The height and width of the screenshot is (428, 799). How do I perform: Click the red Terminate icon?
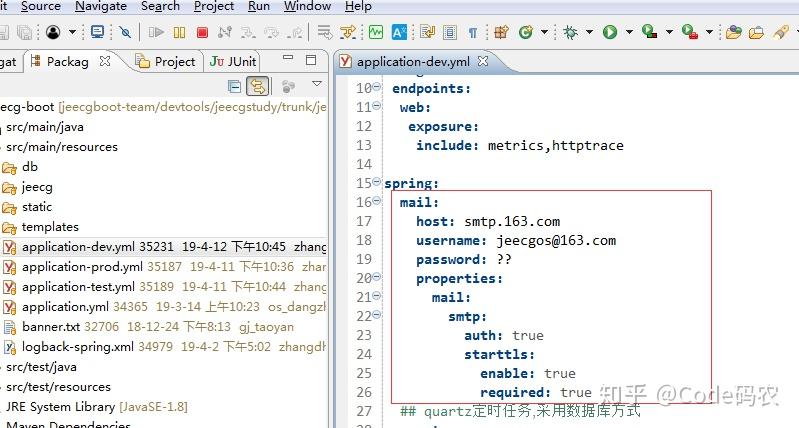coord(202,33)
